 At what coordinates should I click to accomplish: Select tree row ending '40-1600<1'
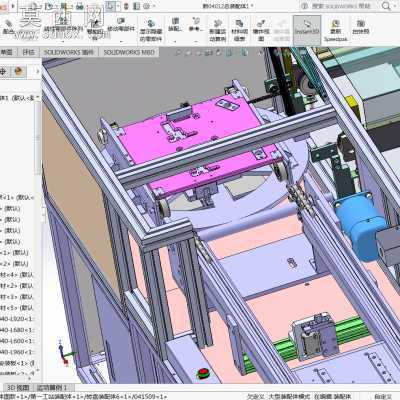(17, 341)
